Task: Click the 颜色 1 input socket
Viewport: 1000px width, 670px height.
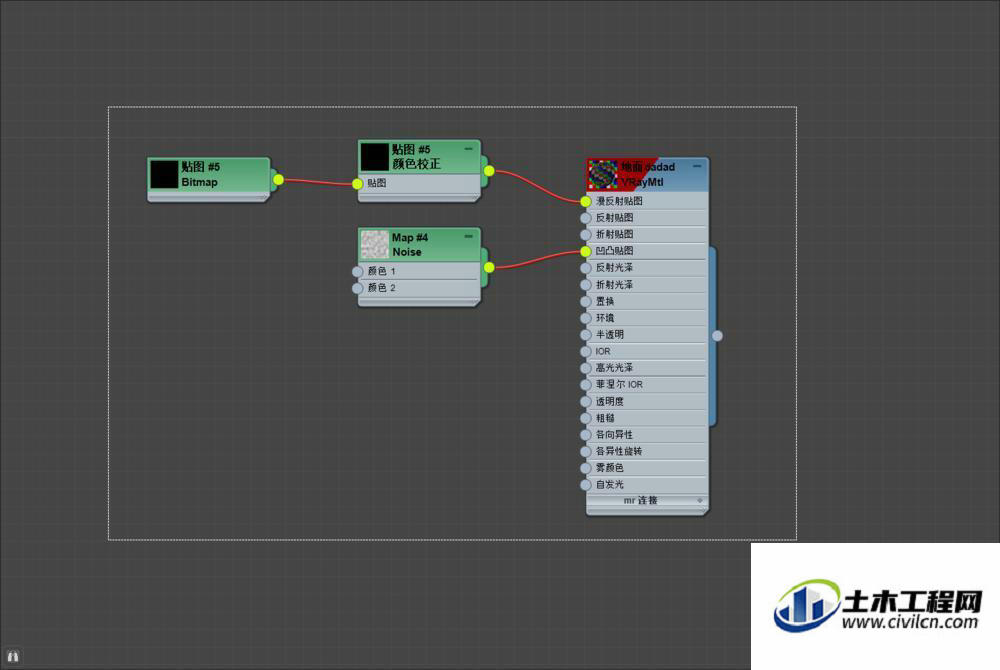Action: coord(357,272)
